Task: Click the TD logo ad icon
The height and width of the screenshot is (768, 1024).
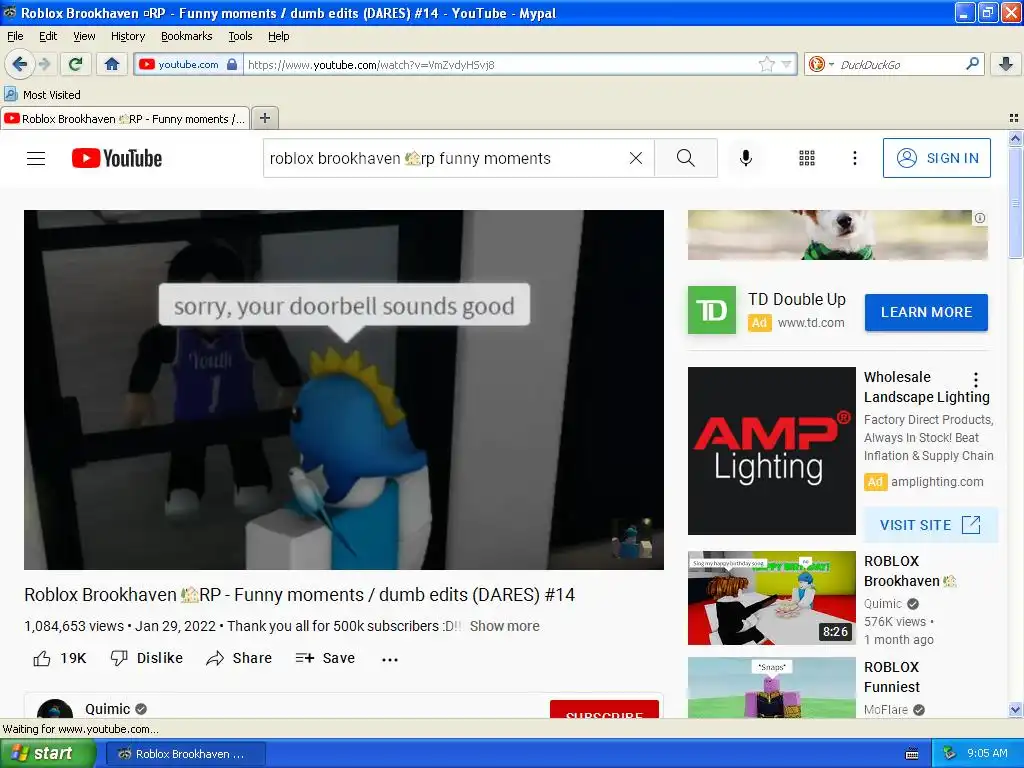Action: 712,310
